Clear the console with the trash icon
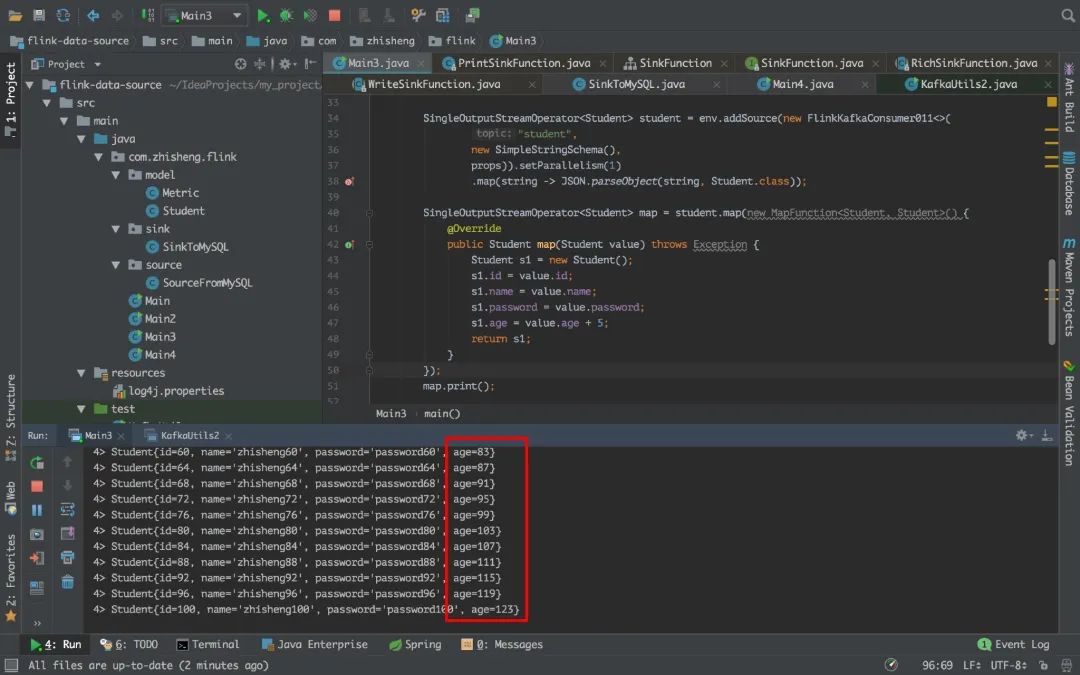Image resolution: width=1080 pixels, height=675 pixels. coord(67,582)
